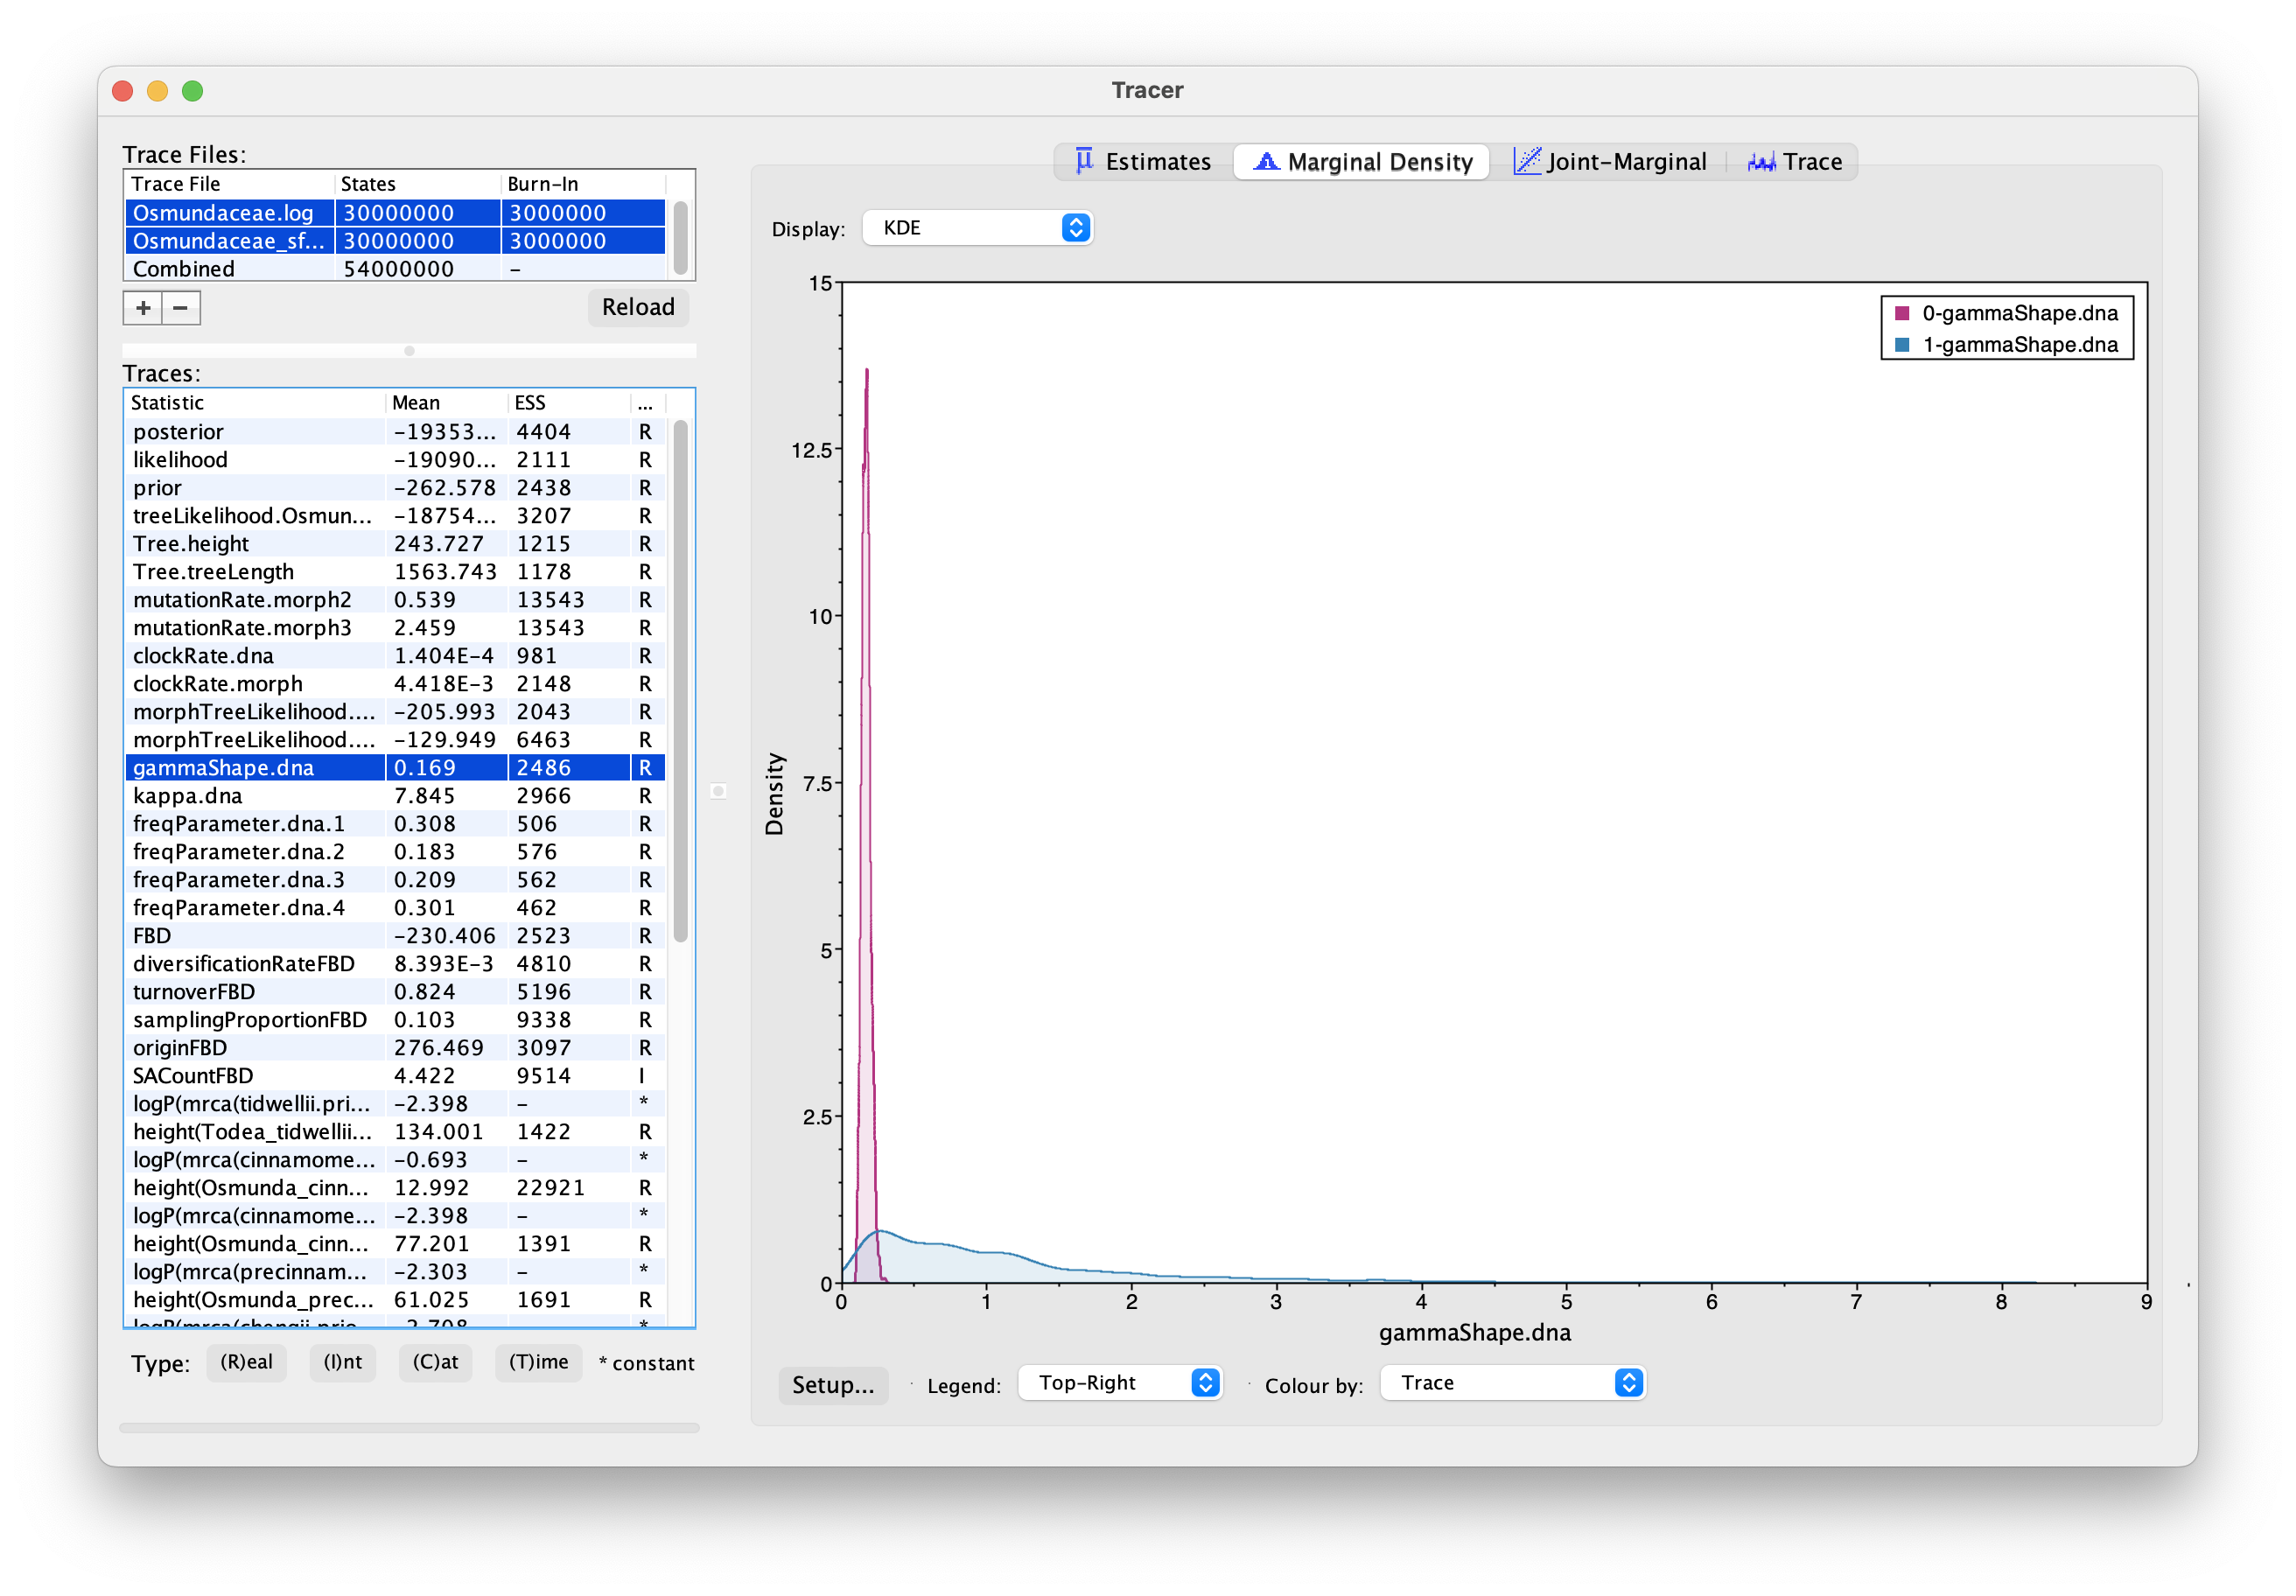Image resolution: width=2296 pixels, height=1596 pixels.
Task: Set trace type to (T)ime
Action: [538, 1363]
